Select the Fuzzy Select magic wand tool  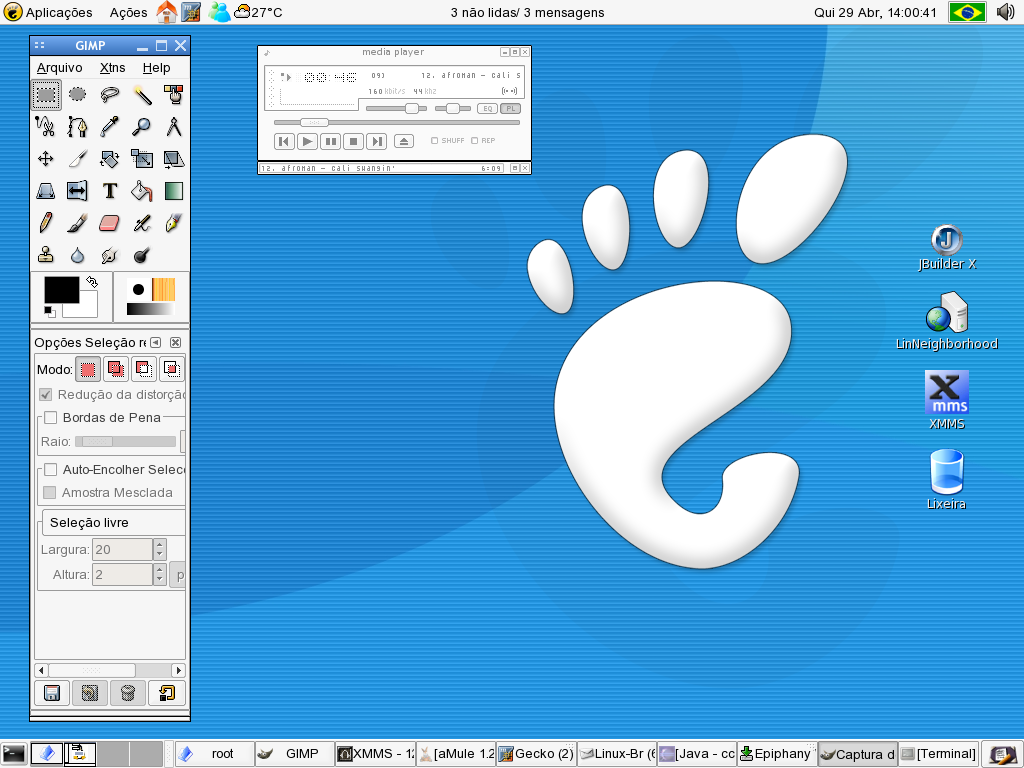point(142,95)
